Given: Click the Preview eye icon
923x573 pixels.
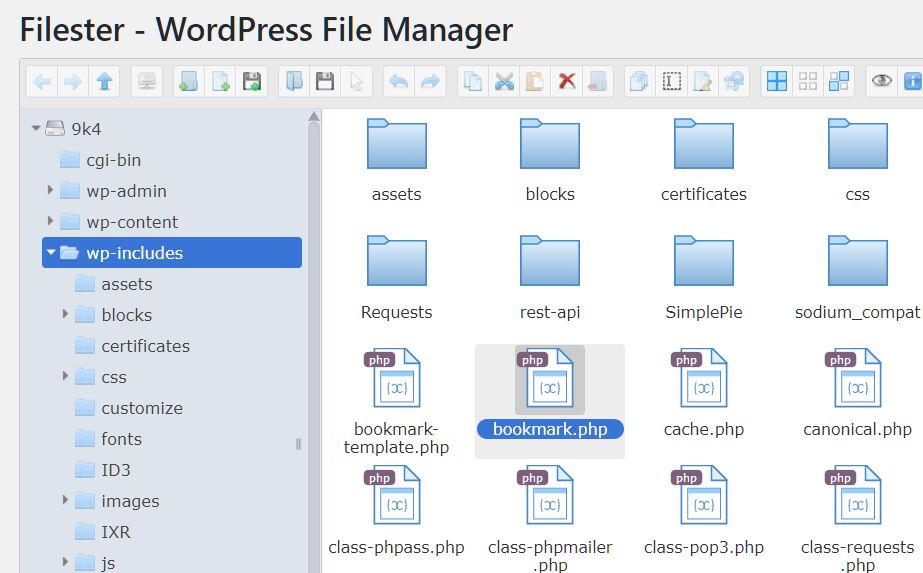Looking at the screenshot, I should pyautogui.click(x=881, y=81).
